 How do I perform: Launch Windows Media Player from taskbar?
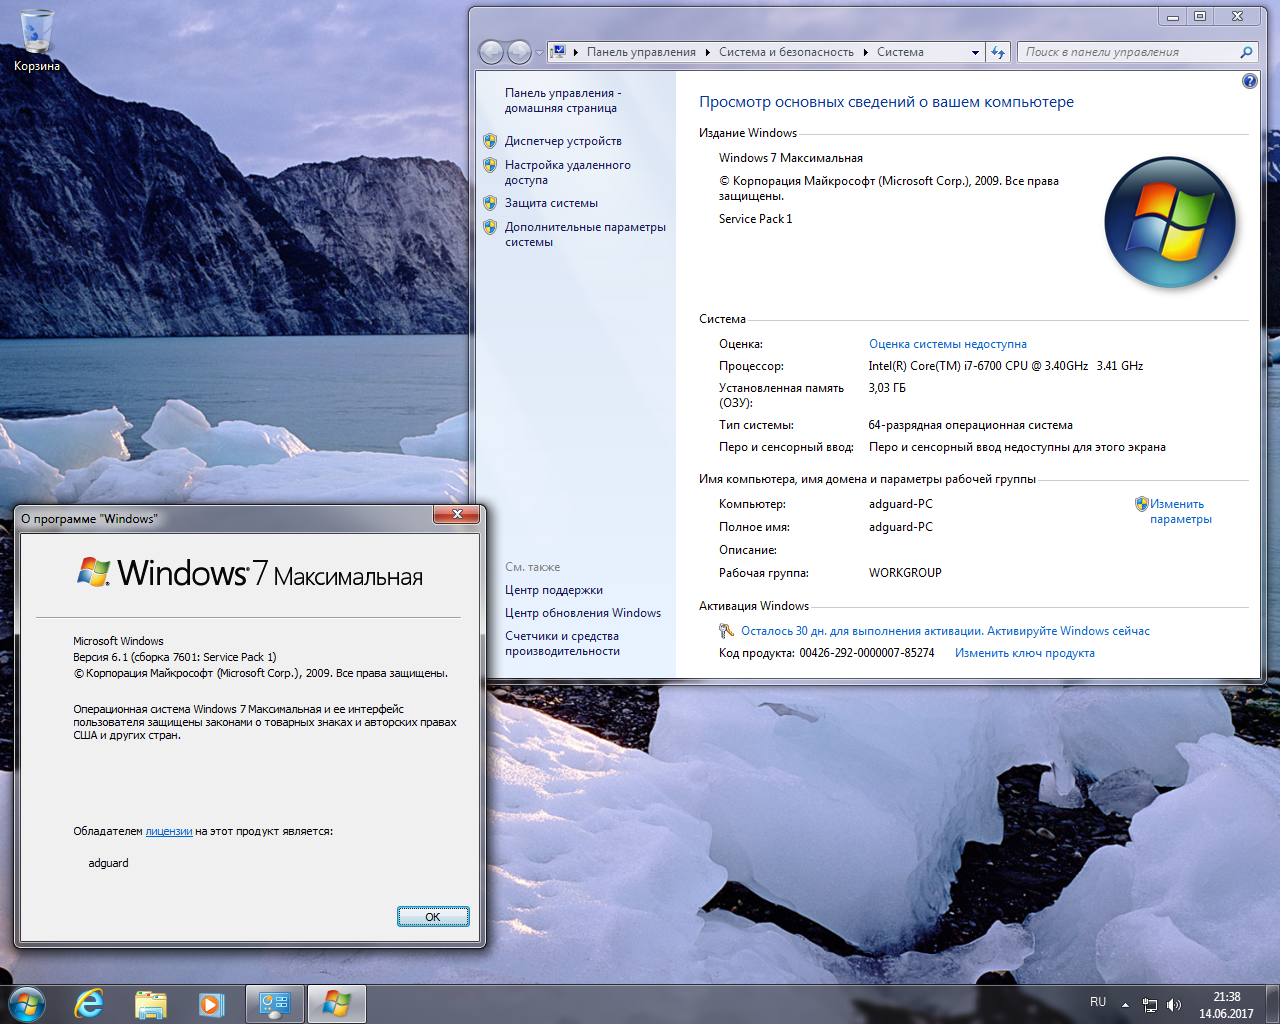click(x=211, y=1004)
